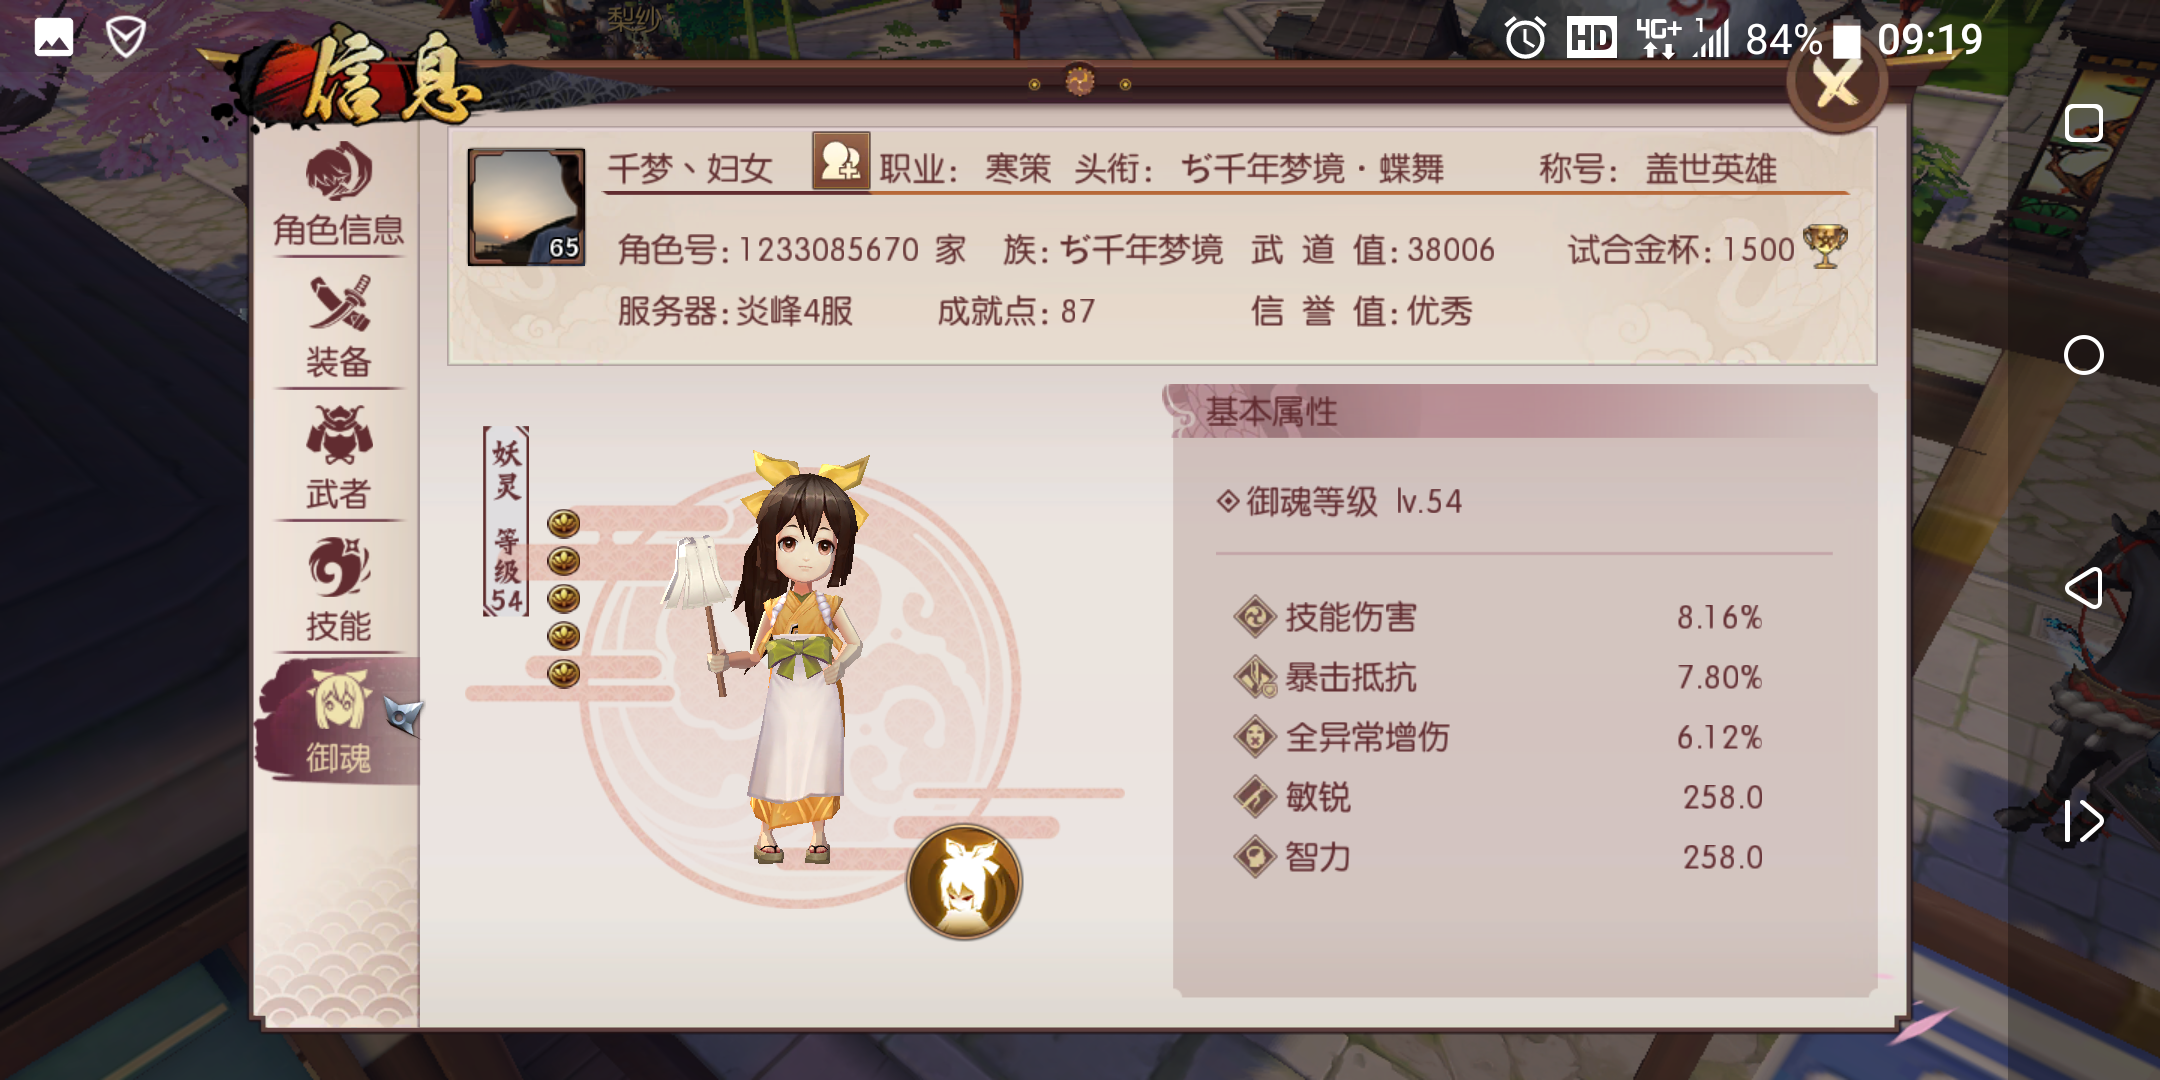Tap the Android home circle button
This screenshot has height=1080, width=2160.
click(2084, 355)
